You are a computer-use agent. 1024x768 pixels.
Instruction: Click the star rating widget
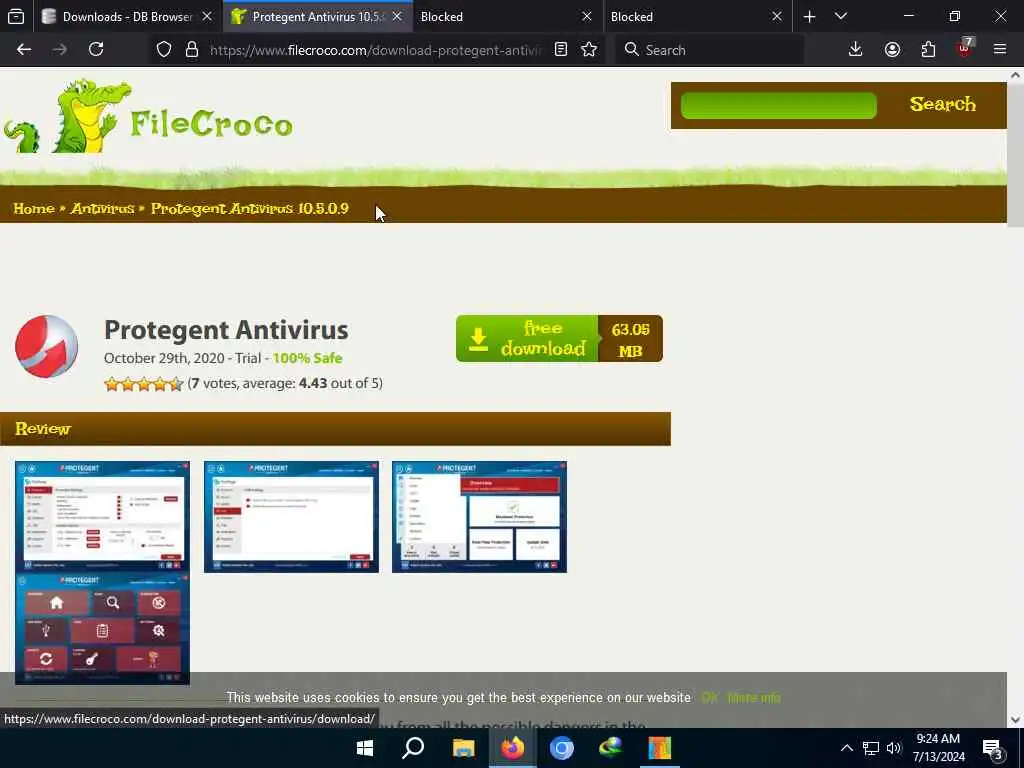(x=144, y=384)
